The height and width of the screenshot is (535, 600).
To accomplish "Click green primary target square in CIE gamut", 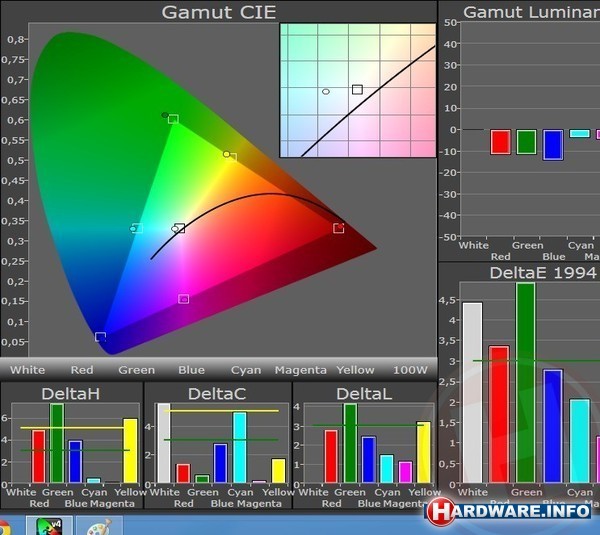I will click(173, 119).
